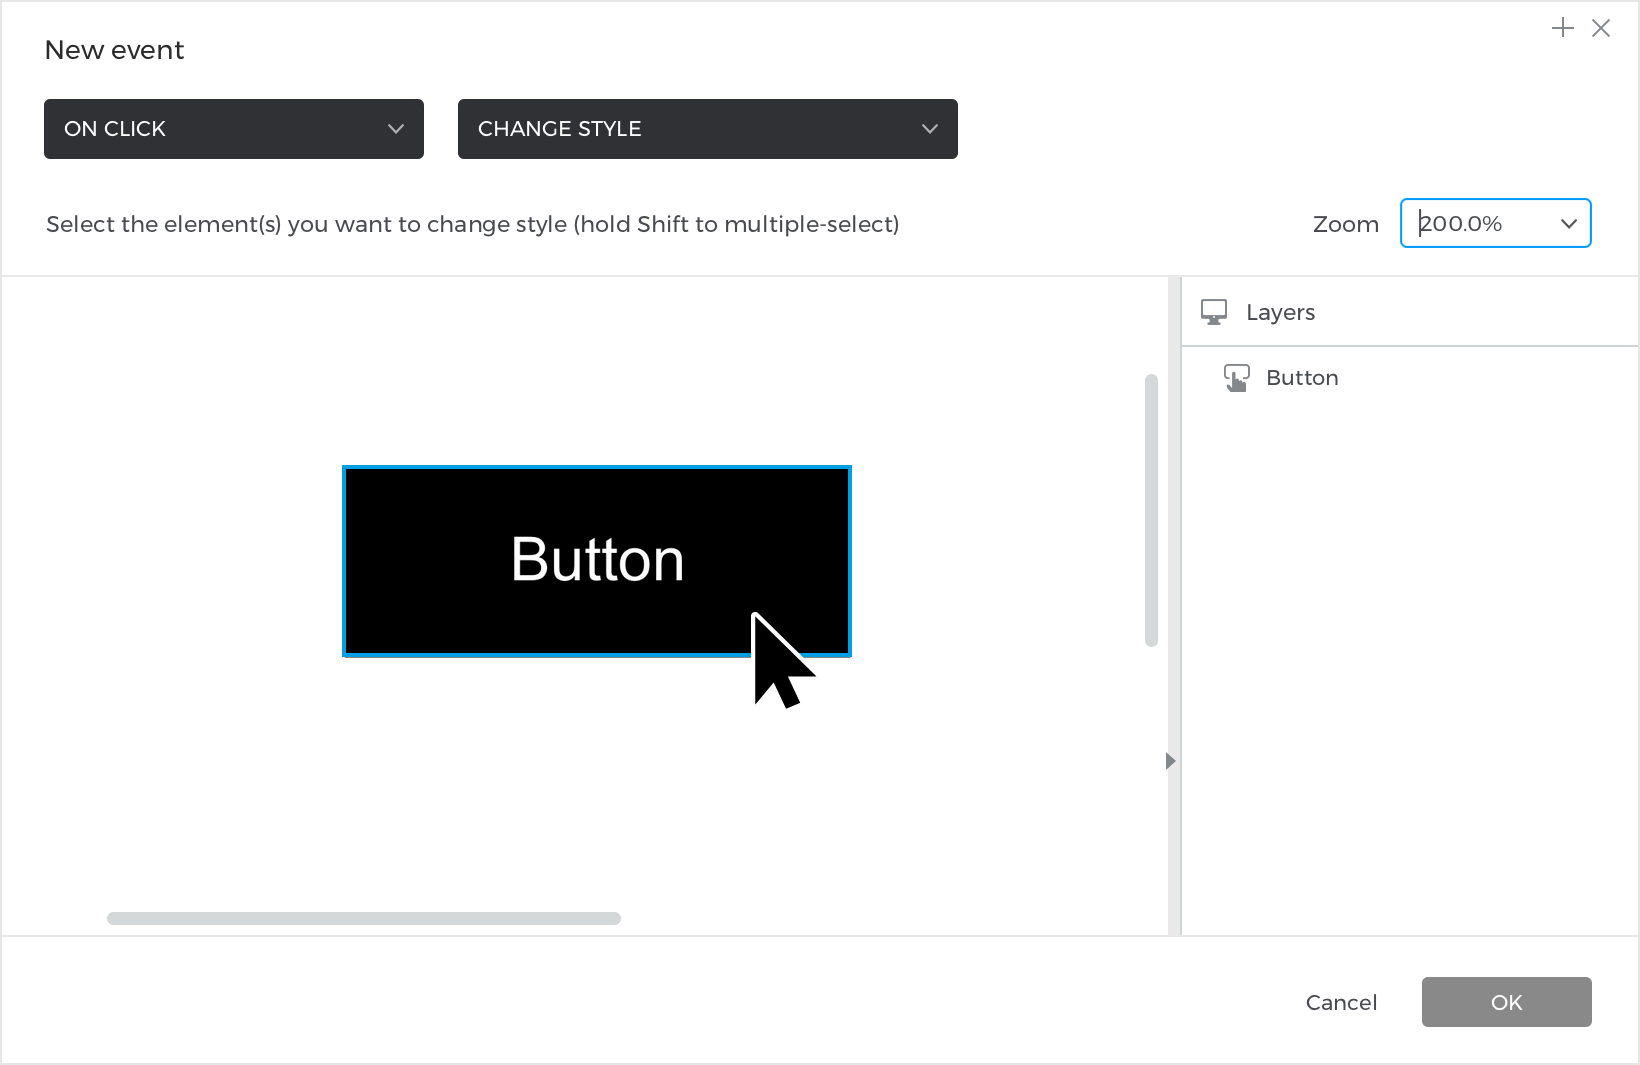The width and height of the screenshot is (1640, 1065).
Task: Select the black Button element on canvas
Action: pyautogui.click(x=597, y=560)
